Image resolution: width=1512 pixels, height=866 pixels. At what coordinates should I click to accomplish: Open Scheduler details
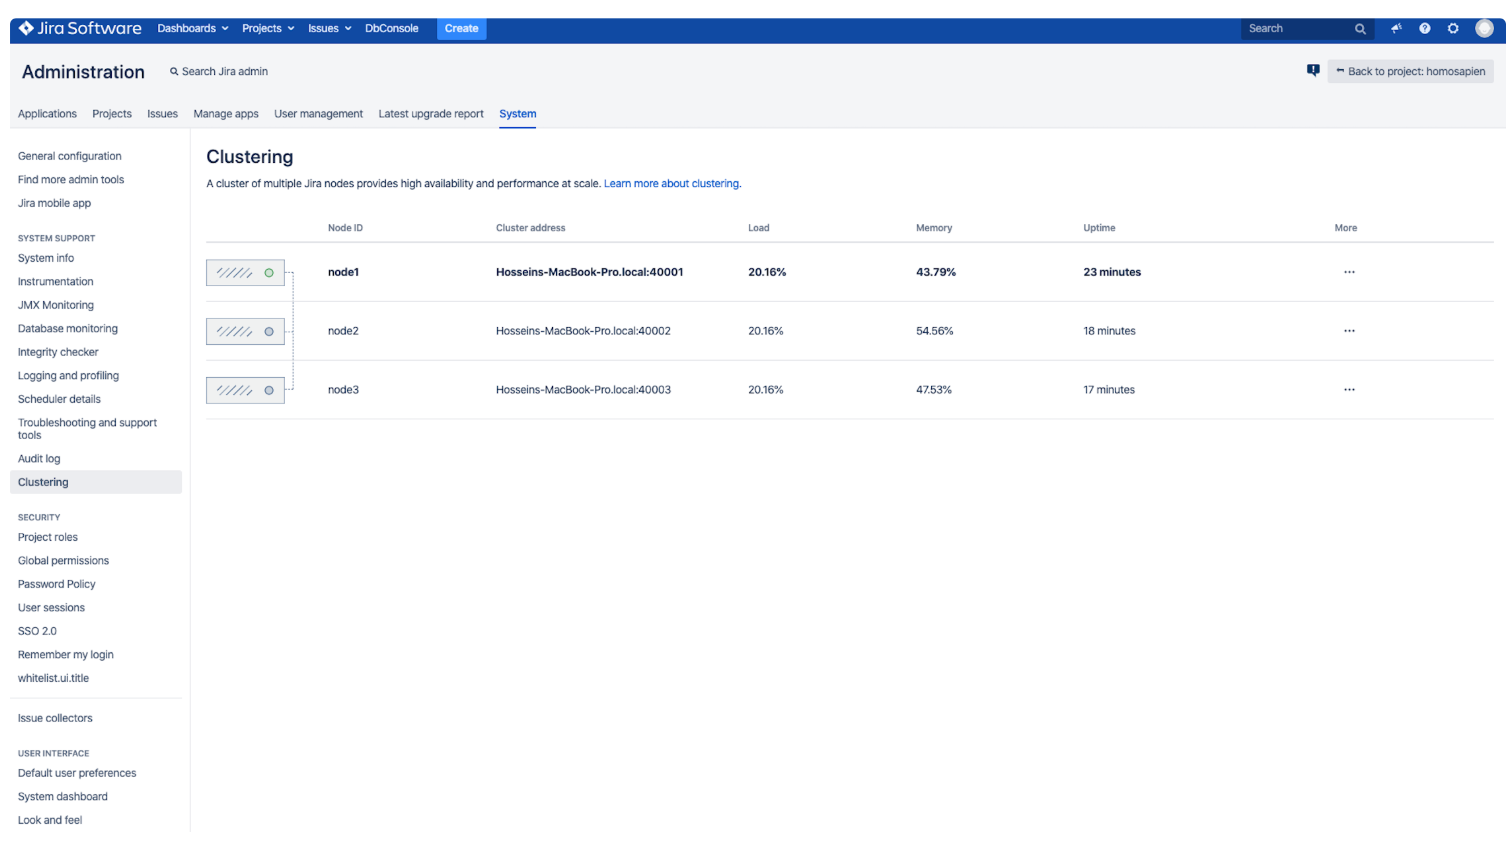point(59,399)
